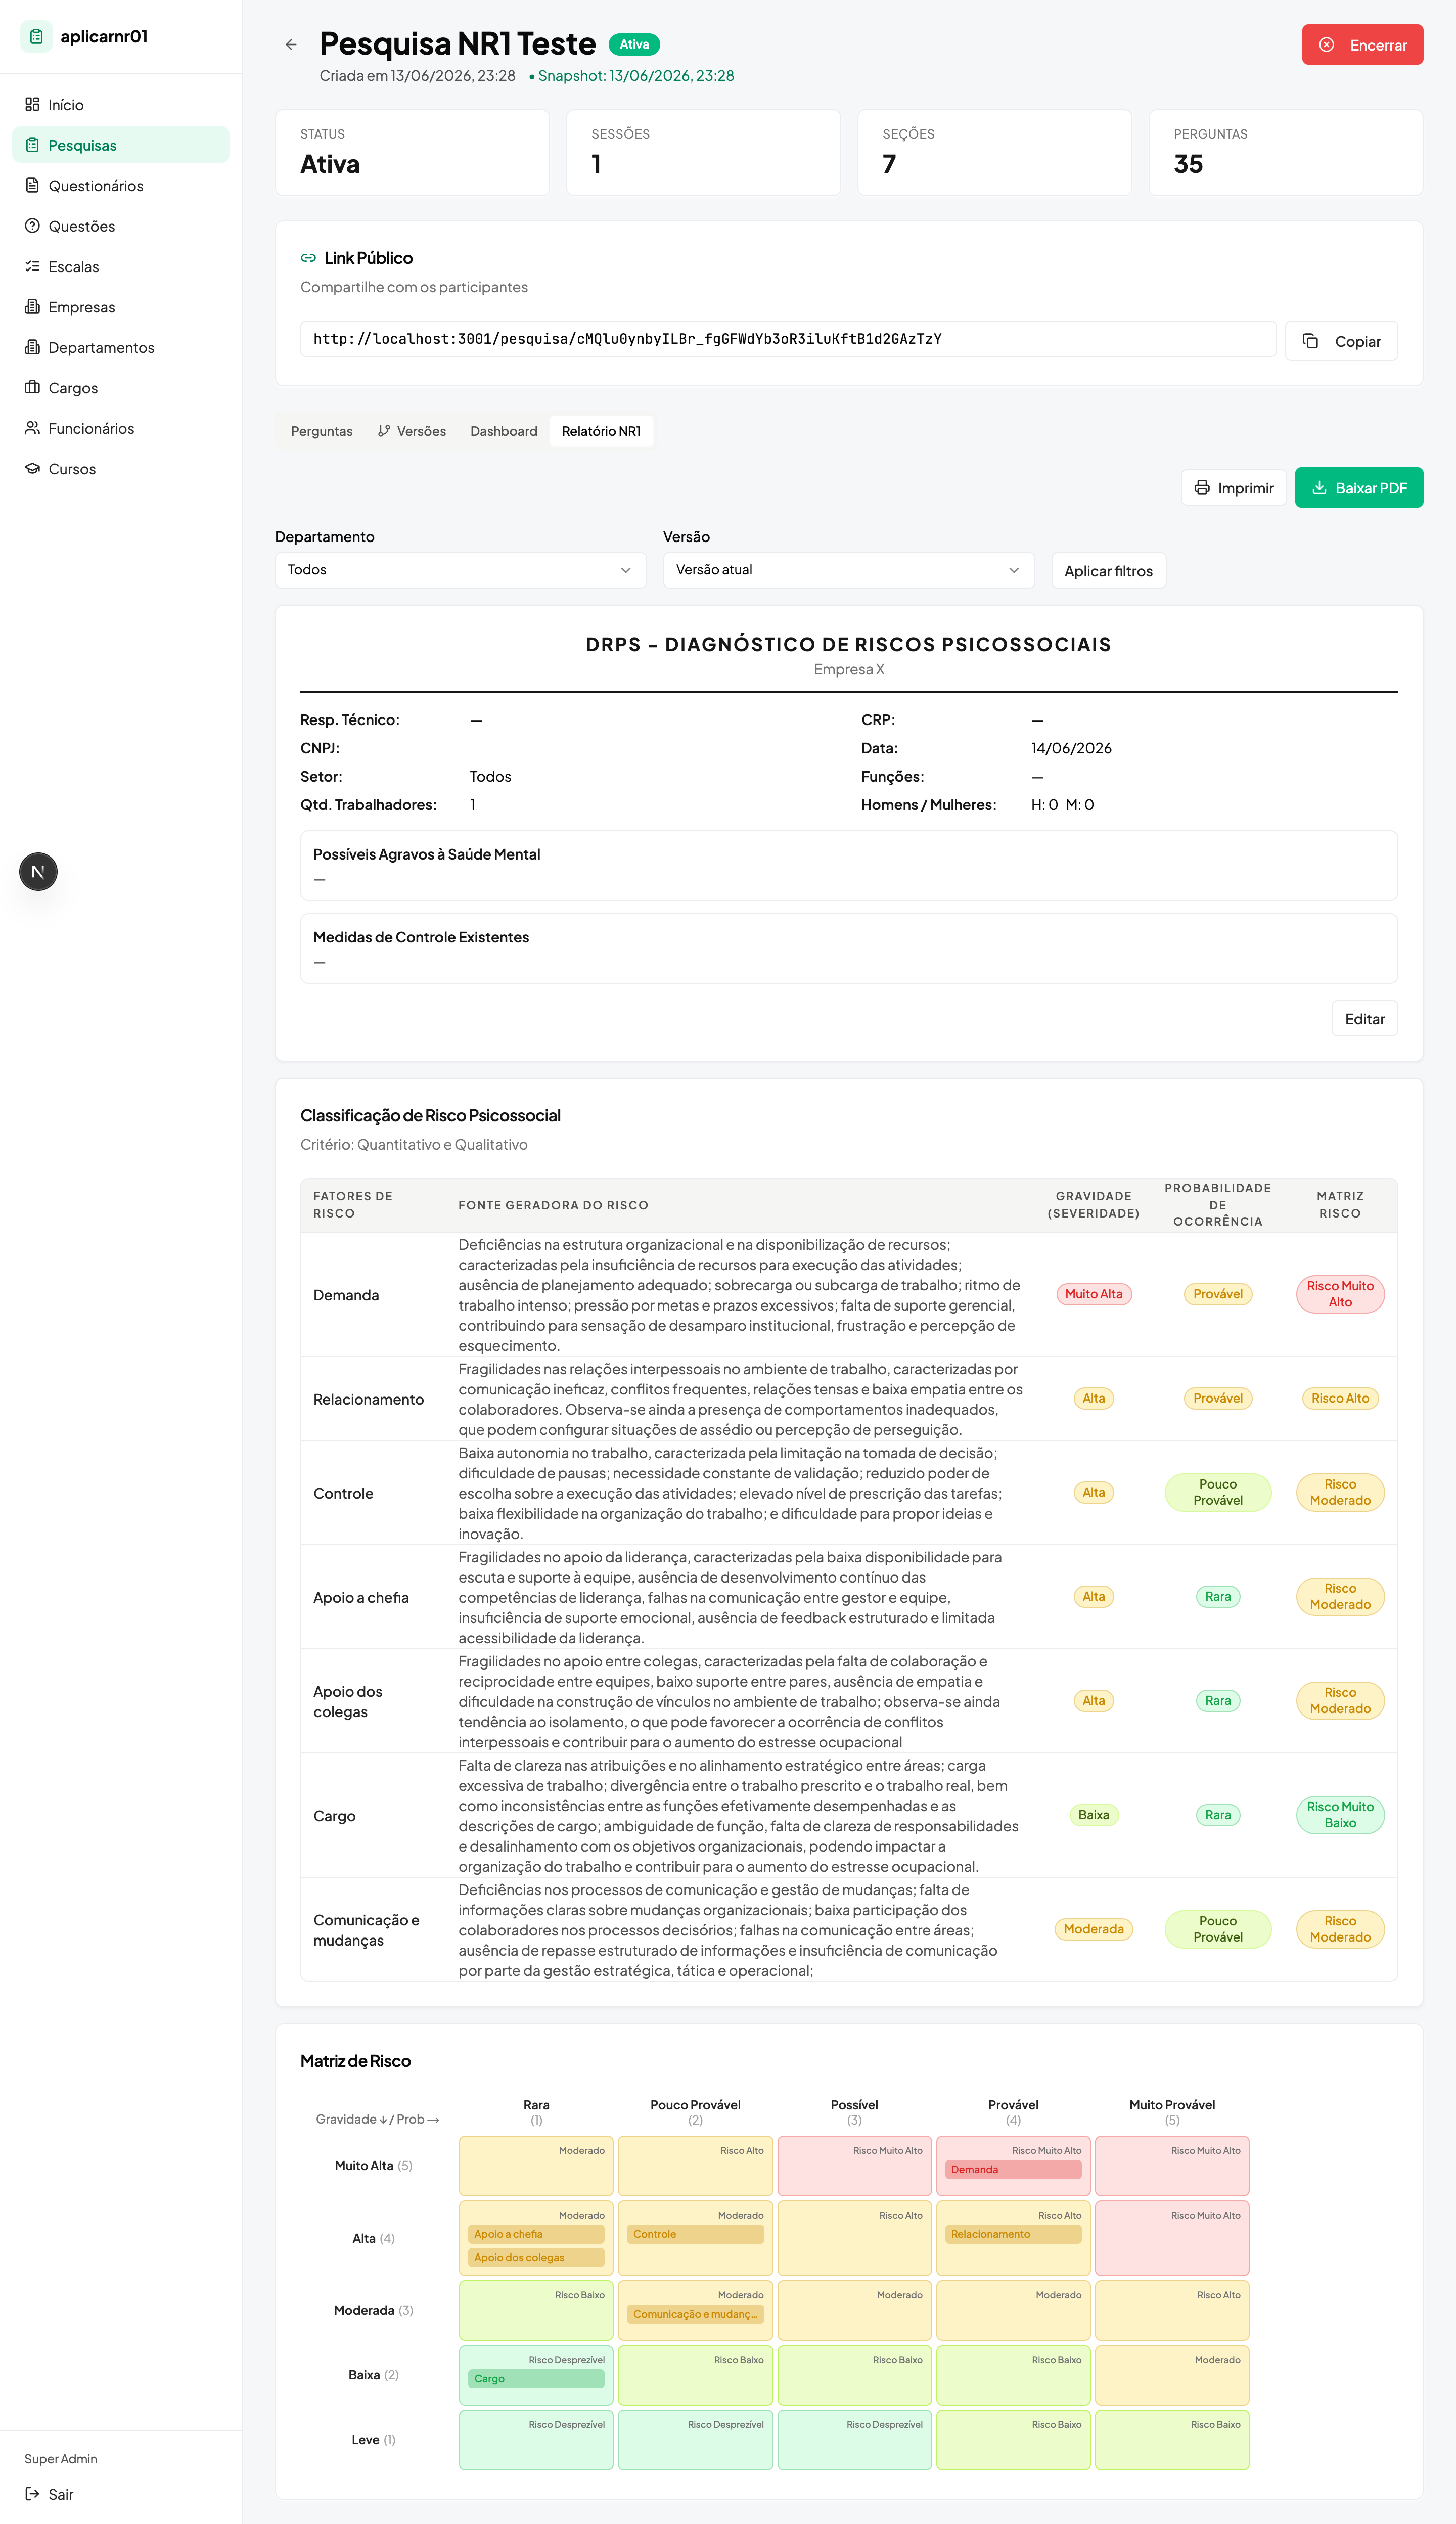Screen dimensions: 1456x2524
Task: Click the Moderada severity badge
Action: coord(1093,1929)
